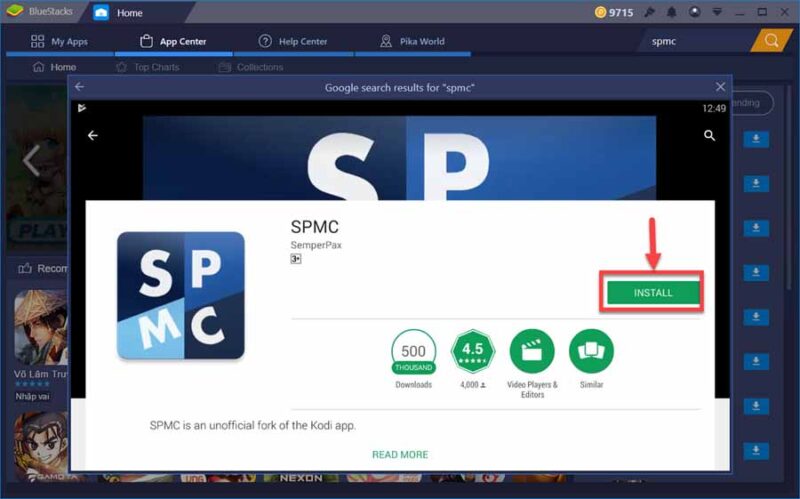
Task: Select the Top Charts sub-tab
Action: [148, 67]
